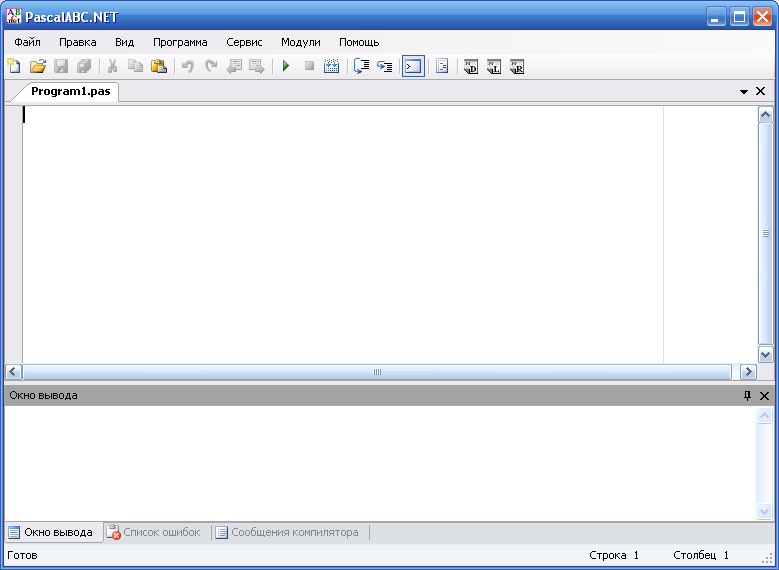Toggle the output window toolbar button
Image resolution: width=779 pixels, height=570 pixels.
click(412, 67)
